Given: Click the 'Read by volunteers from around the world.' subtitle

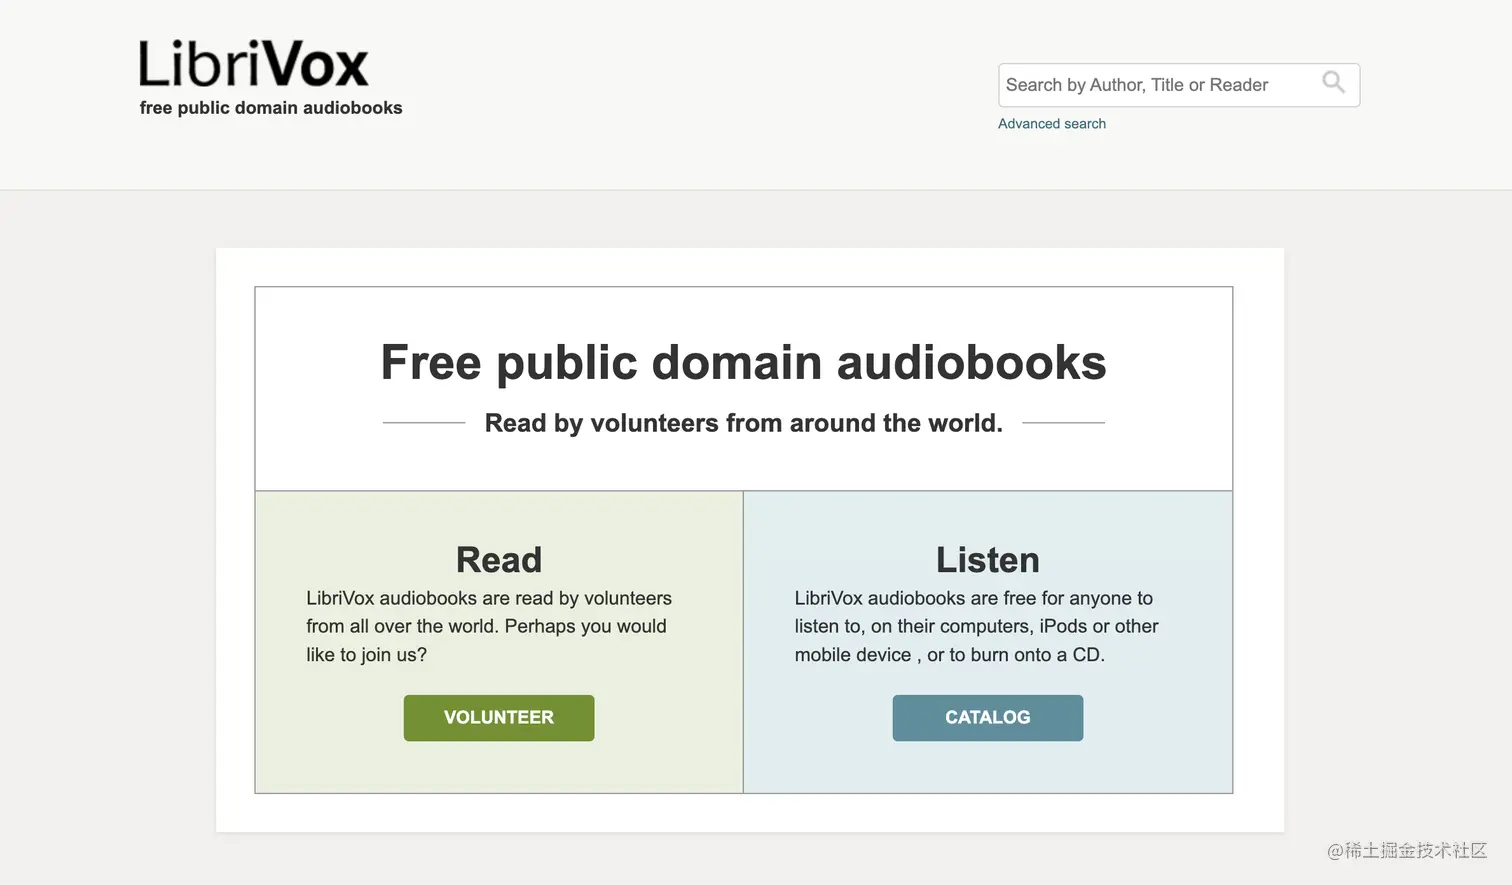Looking at the screenshot, I should 744,423.
